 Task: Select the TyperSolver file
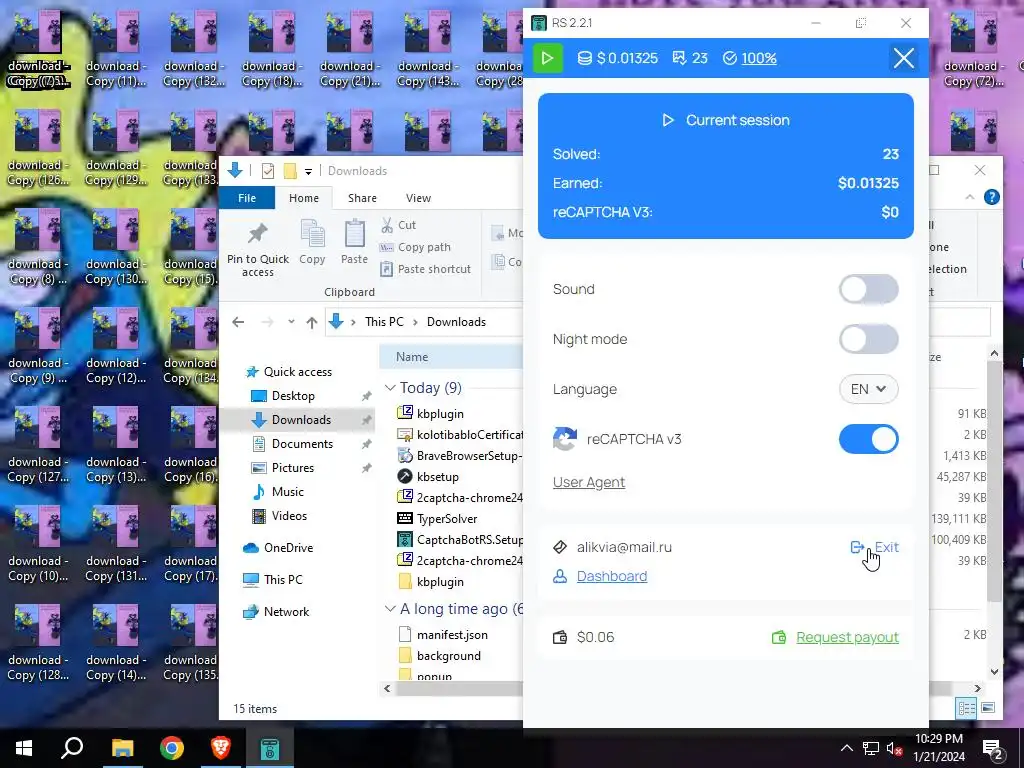[x=447, y=519]
